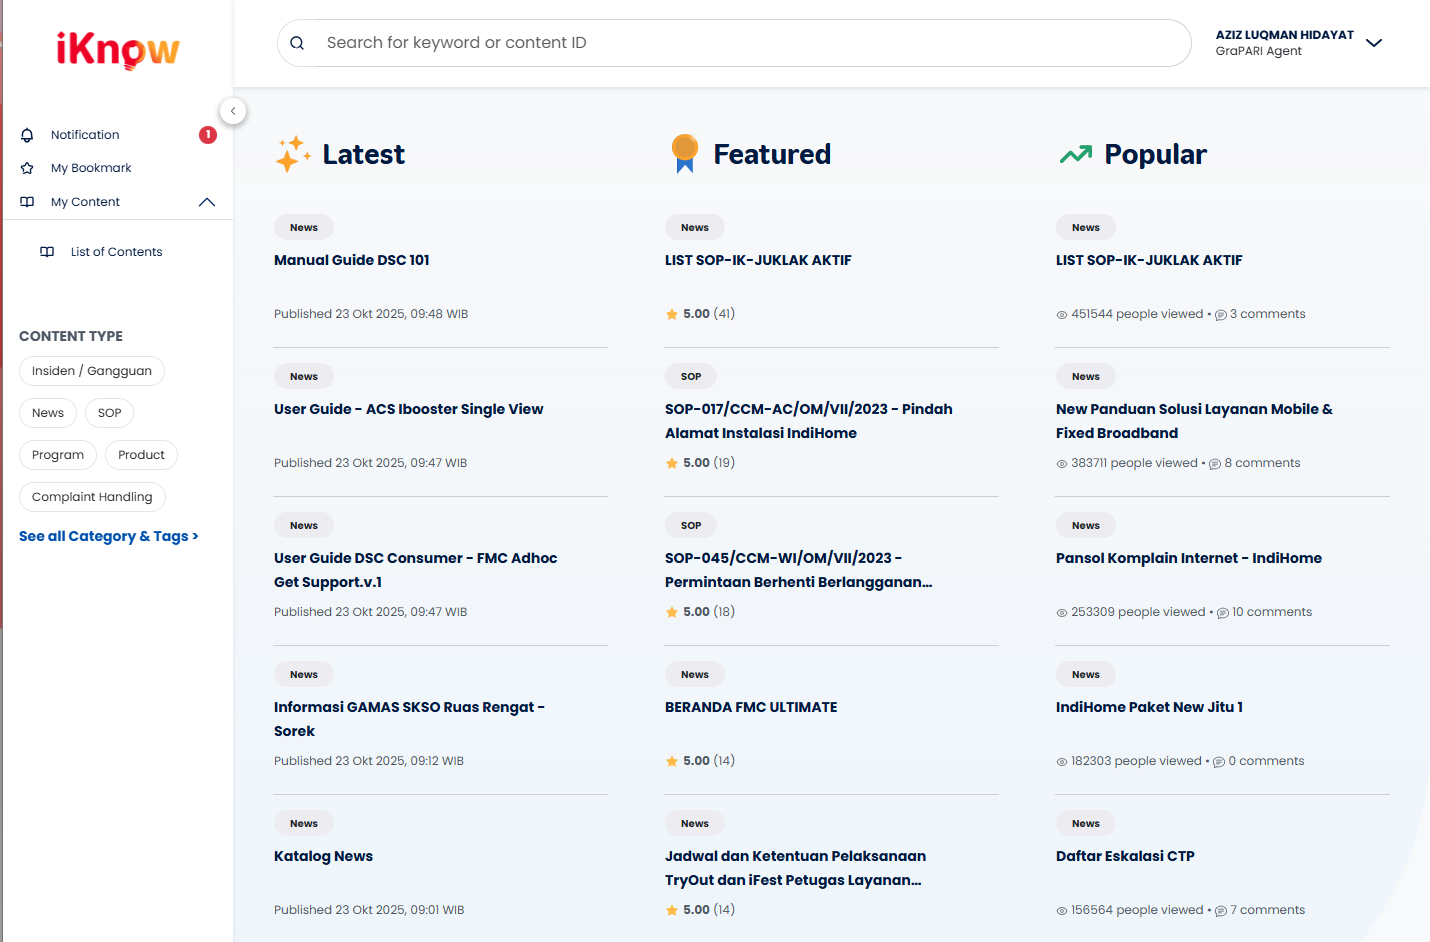Click the search magnifier icon

click(x=297, y=43)
